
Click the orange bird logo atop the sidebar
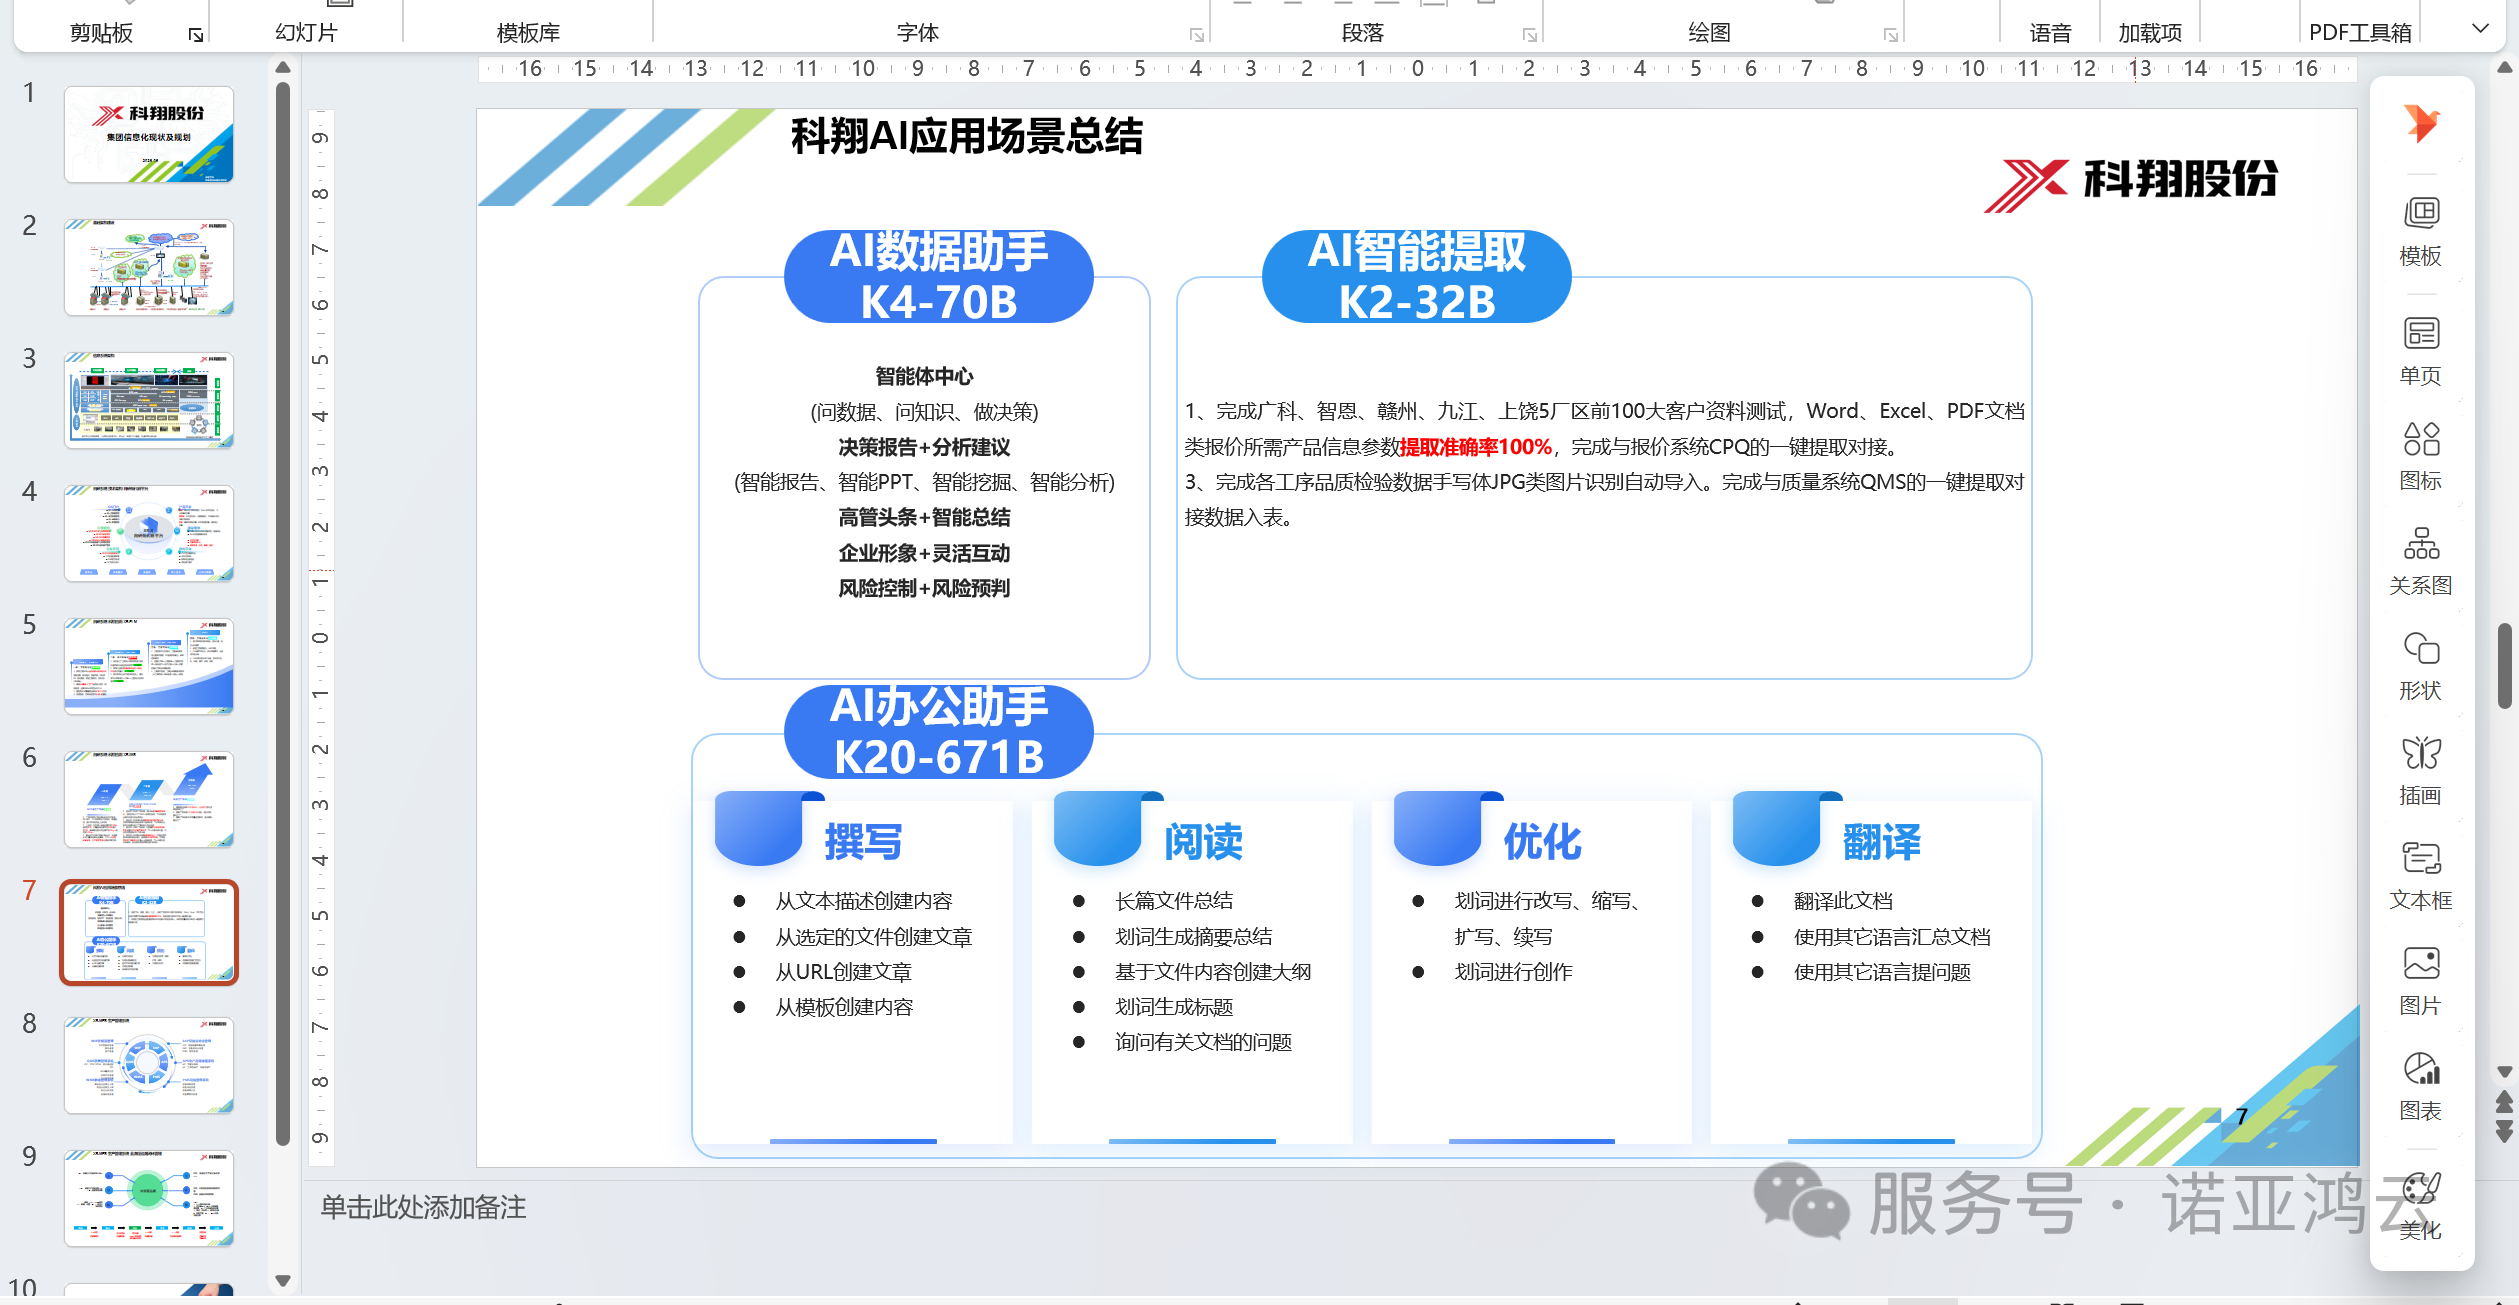pos(2421,123)
